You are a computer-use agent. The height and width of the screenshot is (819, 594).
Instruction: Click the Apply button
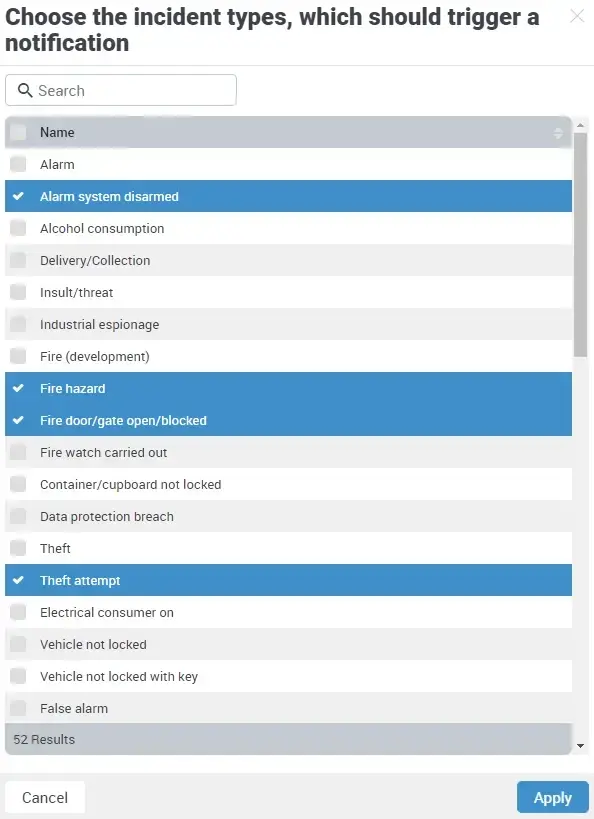552,797
